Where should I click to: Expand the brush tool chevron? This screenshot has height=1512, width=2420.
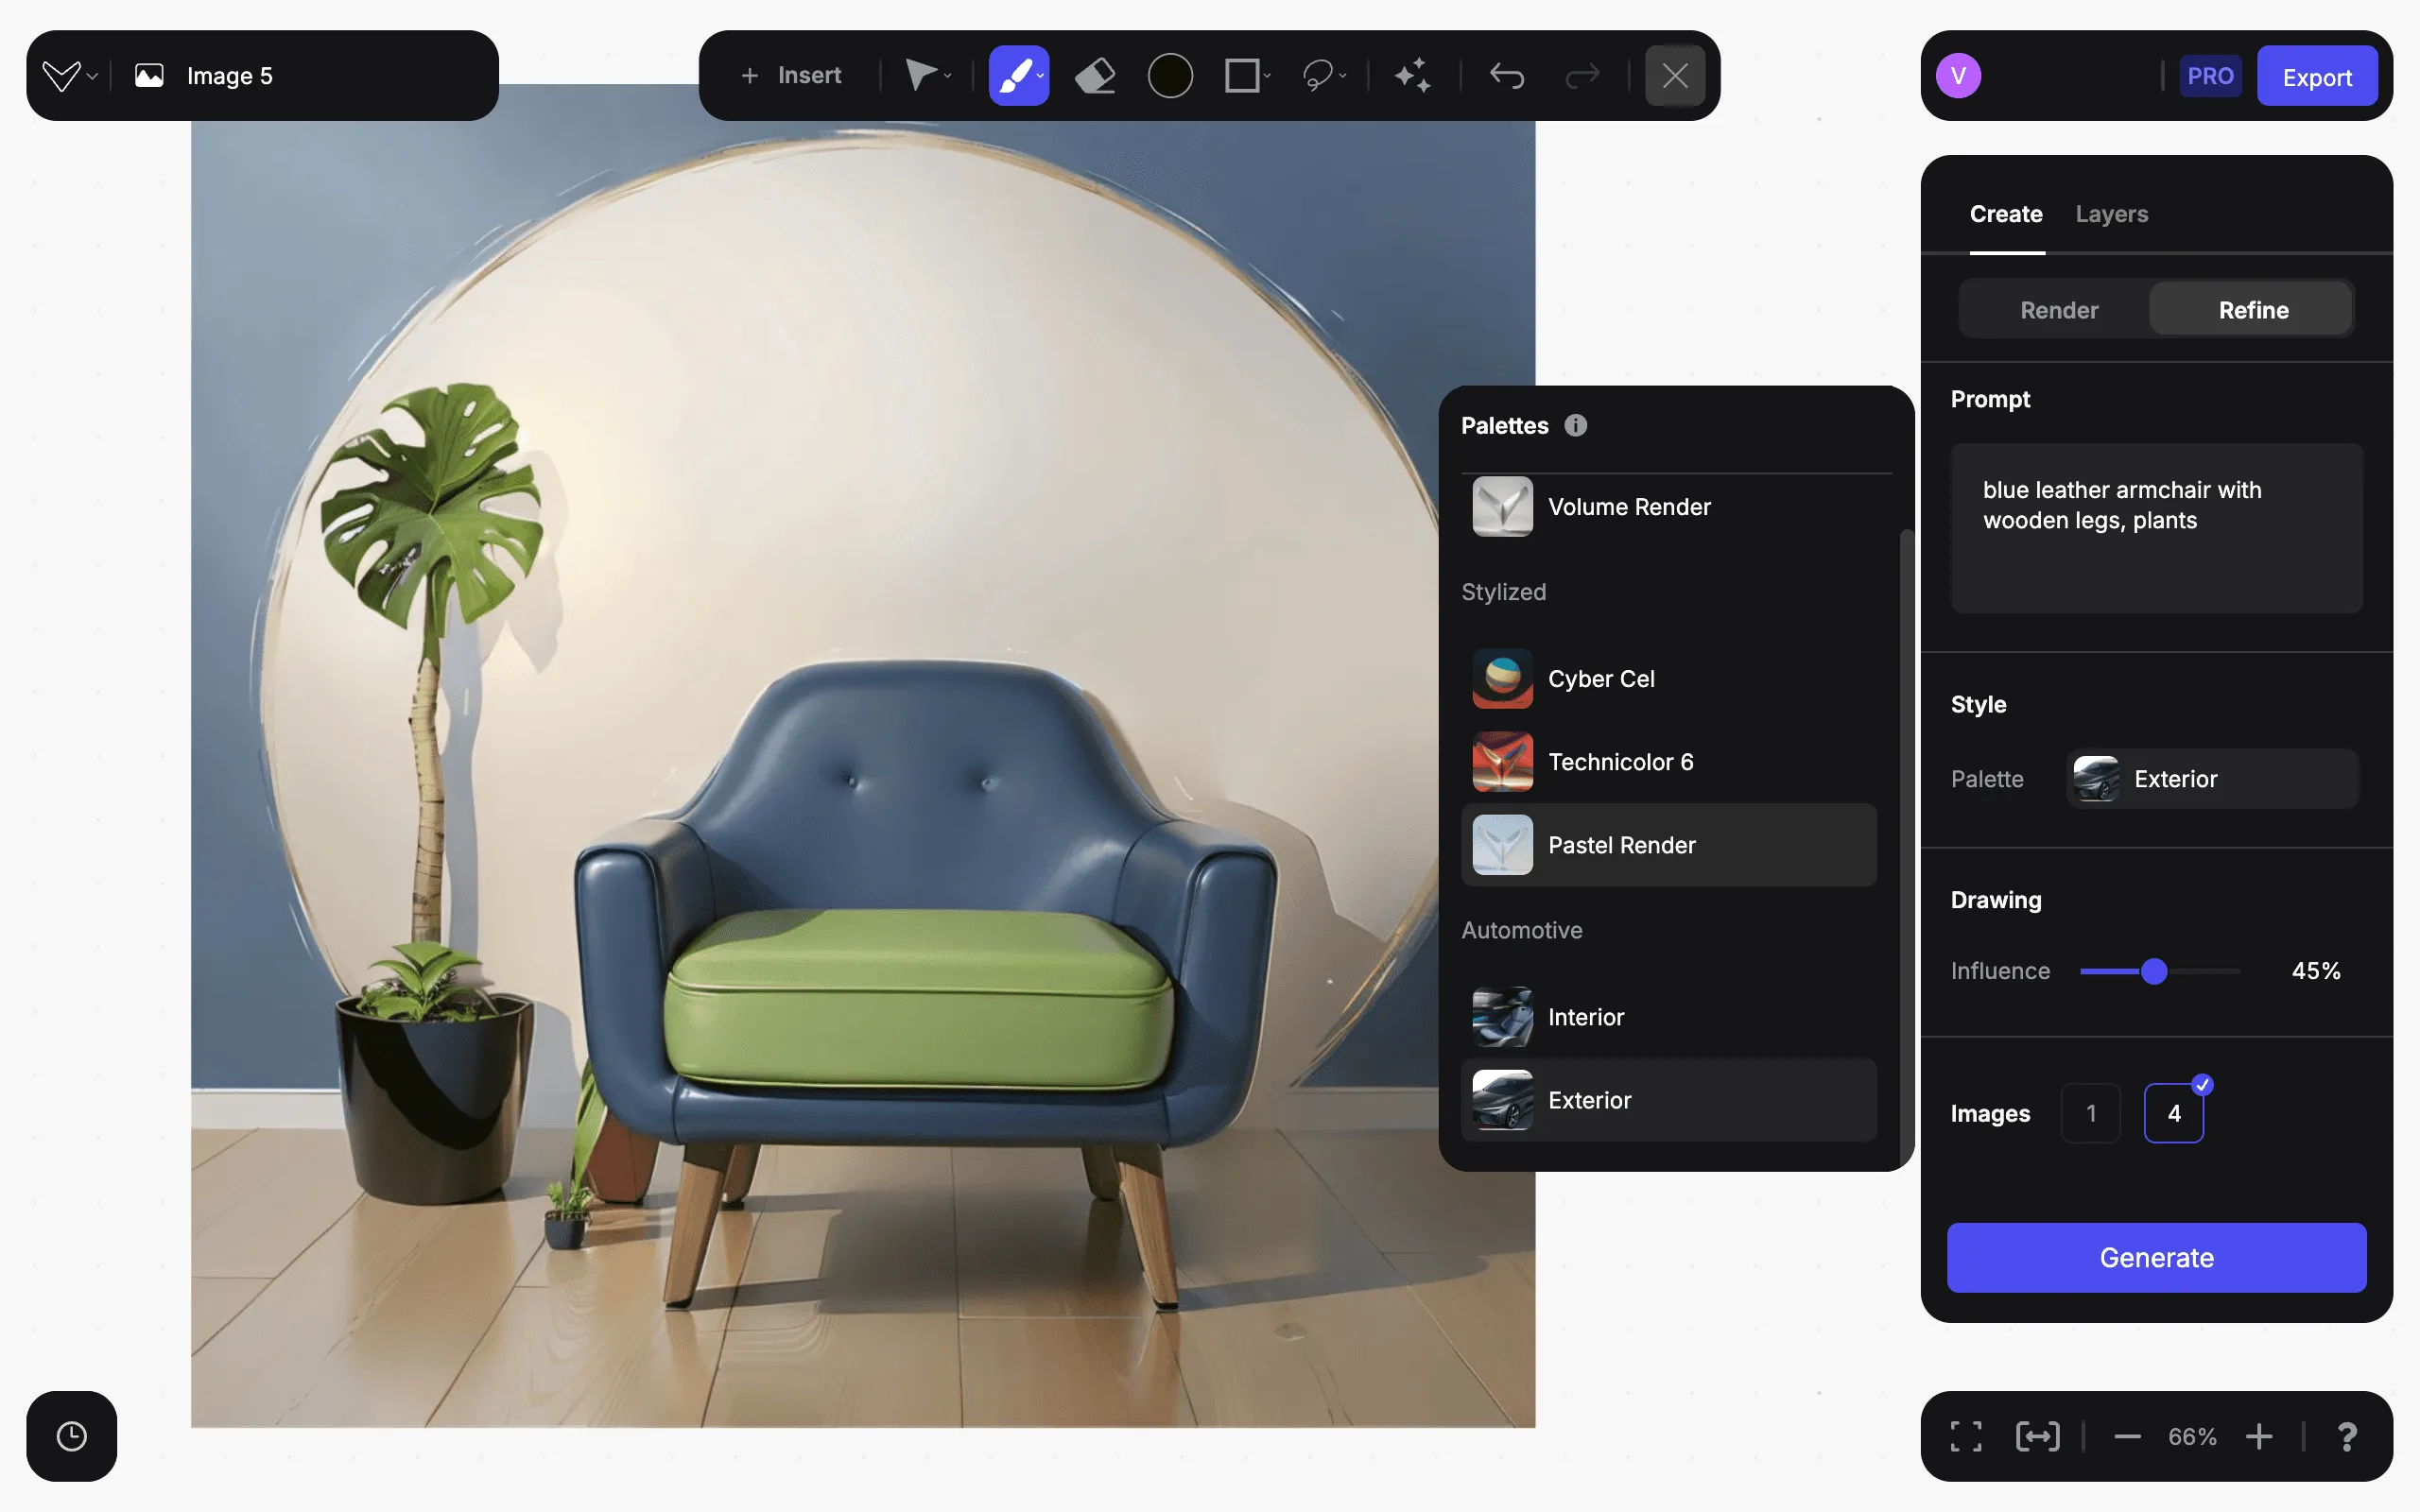coord(1041,76)
